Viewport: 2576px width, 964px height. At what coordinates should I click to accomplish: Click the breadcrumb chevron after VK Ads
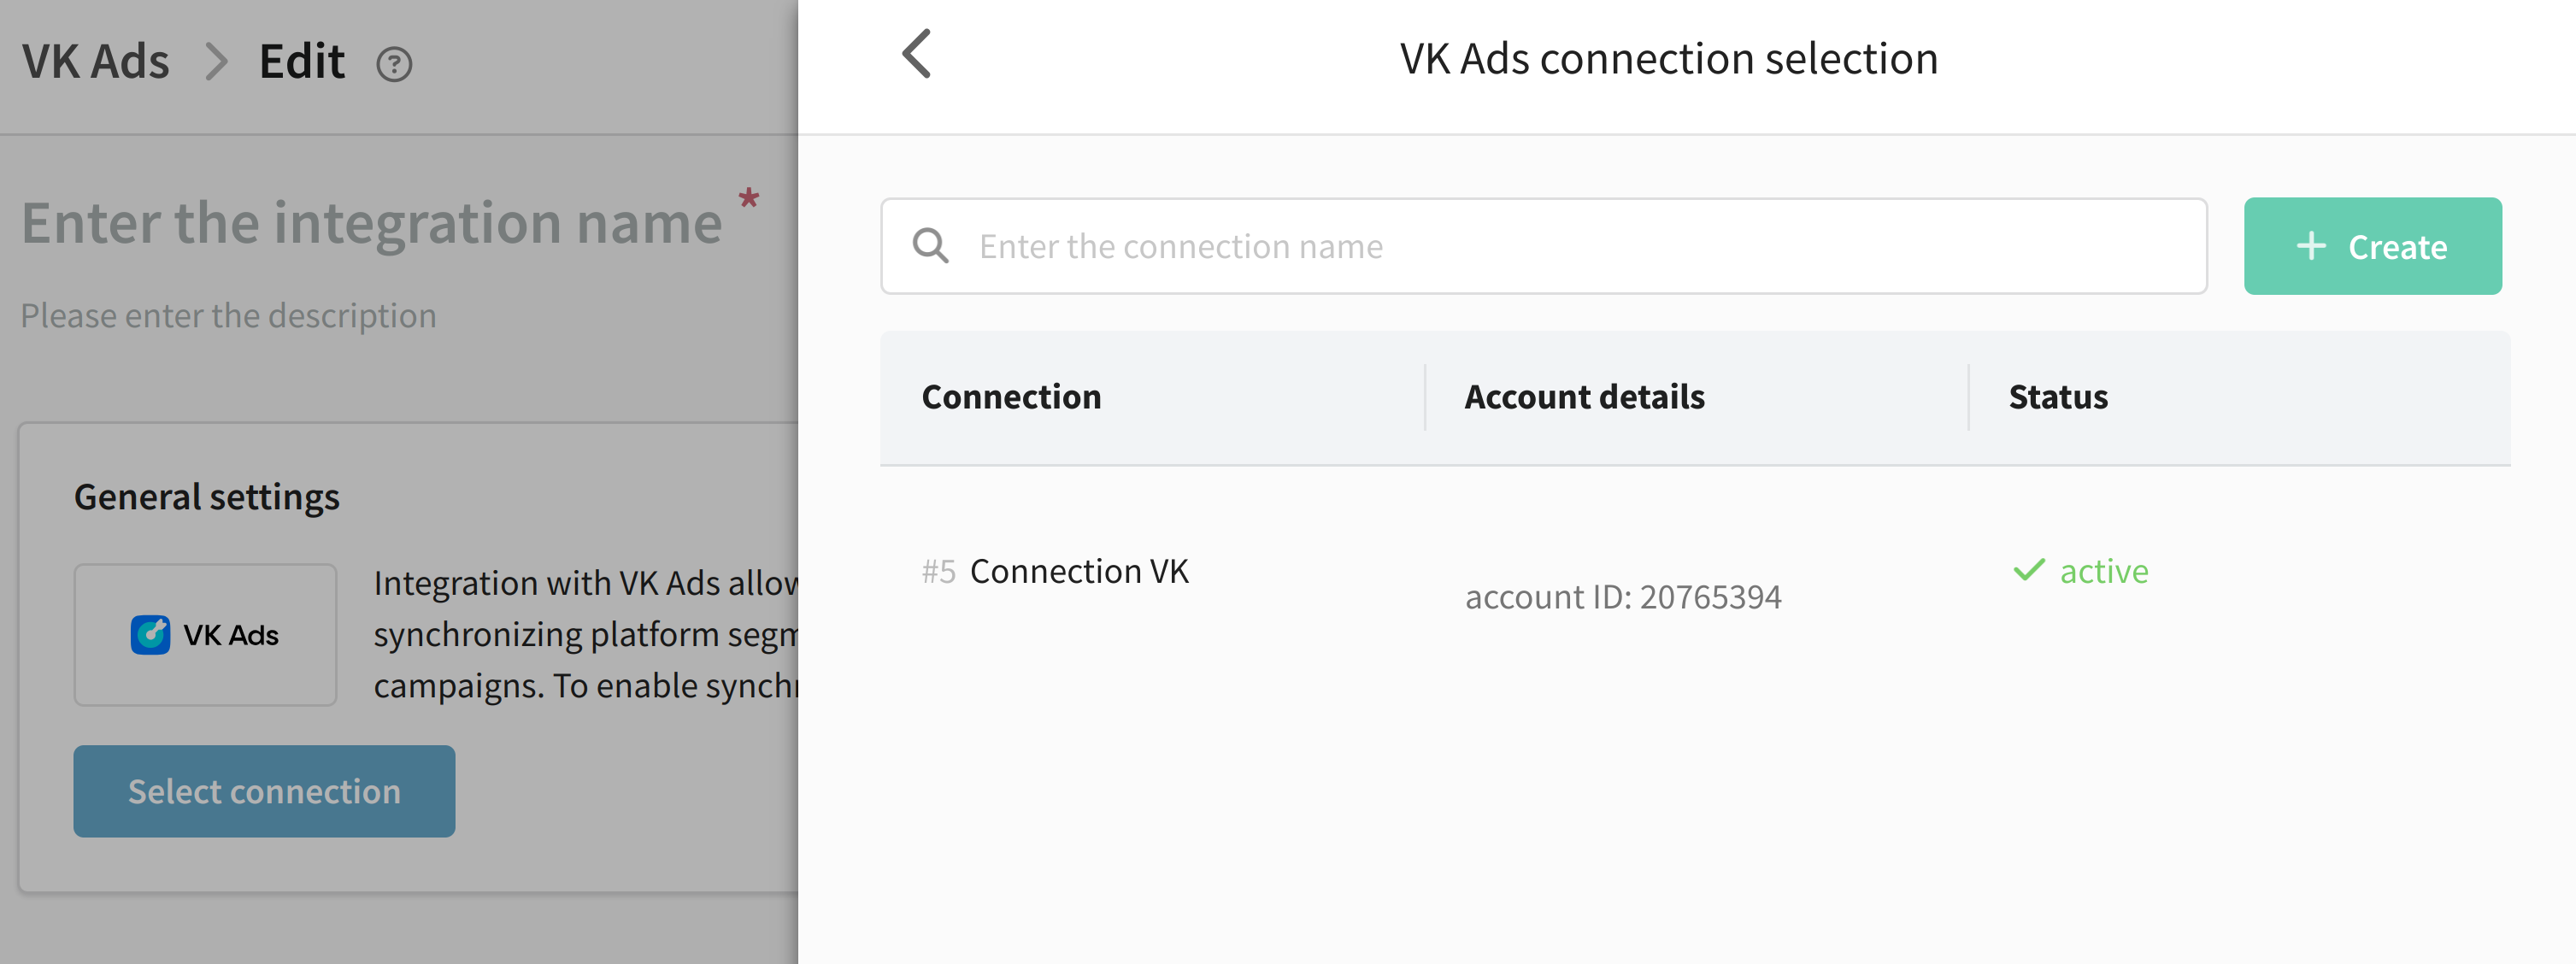click(x=216, y=62)
